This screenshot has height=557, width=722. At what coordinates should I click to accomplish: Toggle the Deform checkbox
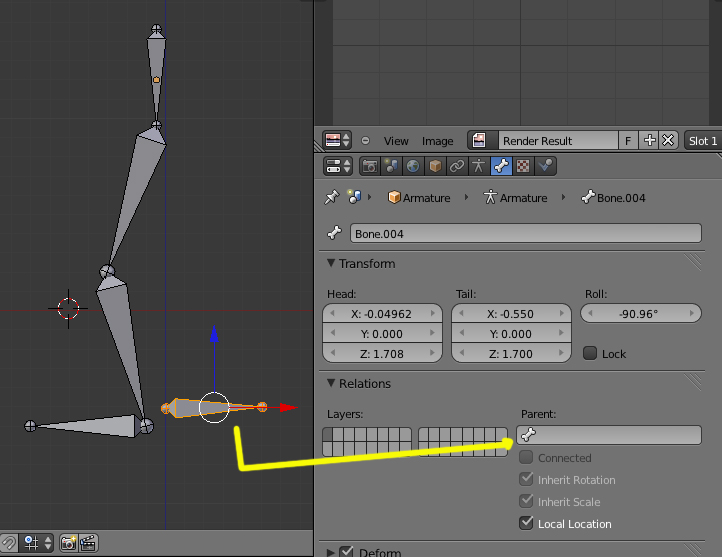346,551
